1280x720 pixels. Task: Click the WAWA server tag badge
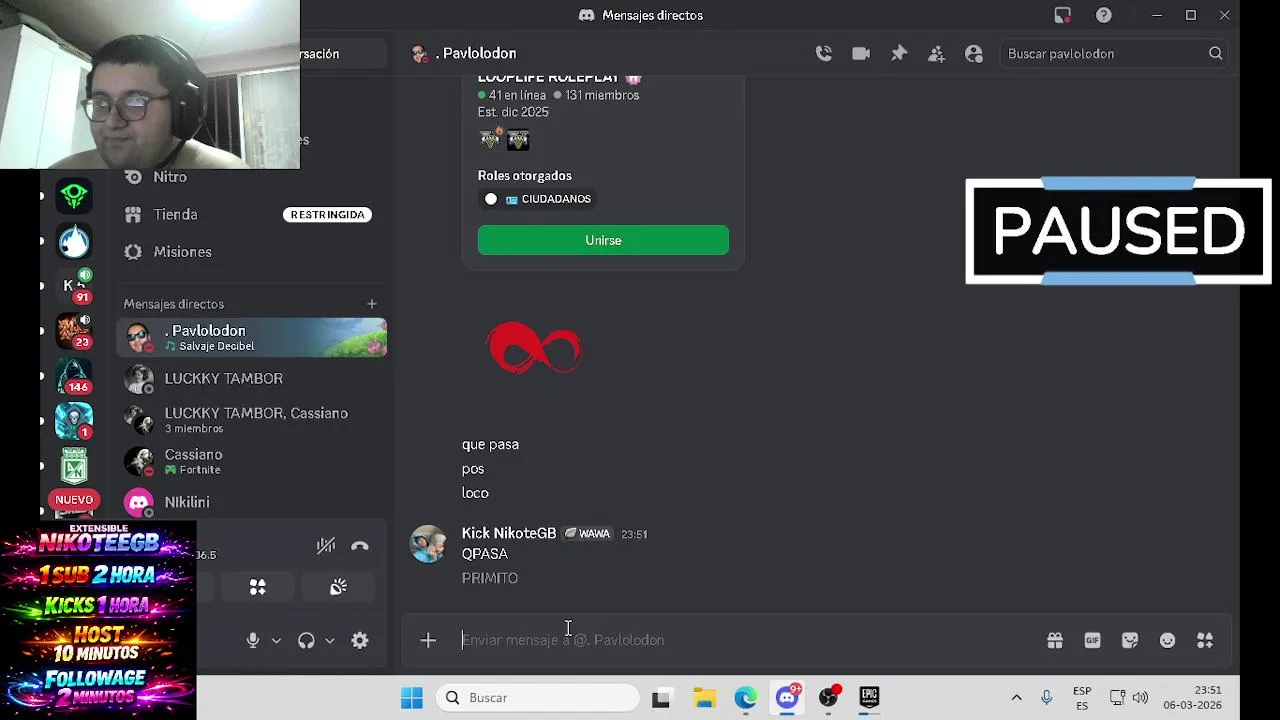[587, 534]
